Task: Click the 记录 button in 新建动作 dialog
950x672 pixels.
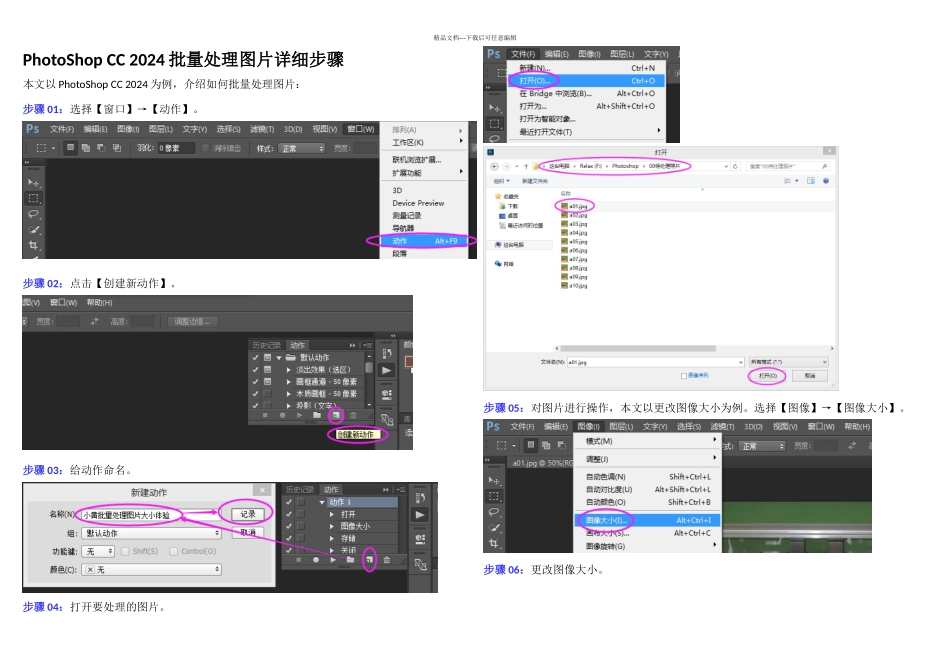Action: point(248,514)
